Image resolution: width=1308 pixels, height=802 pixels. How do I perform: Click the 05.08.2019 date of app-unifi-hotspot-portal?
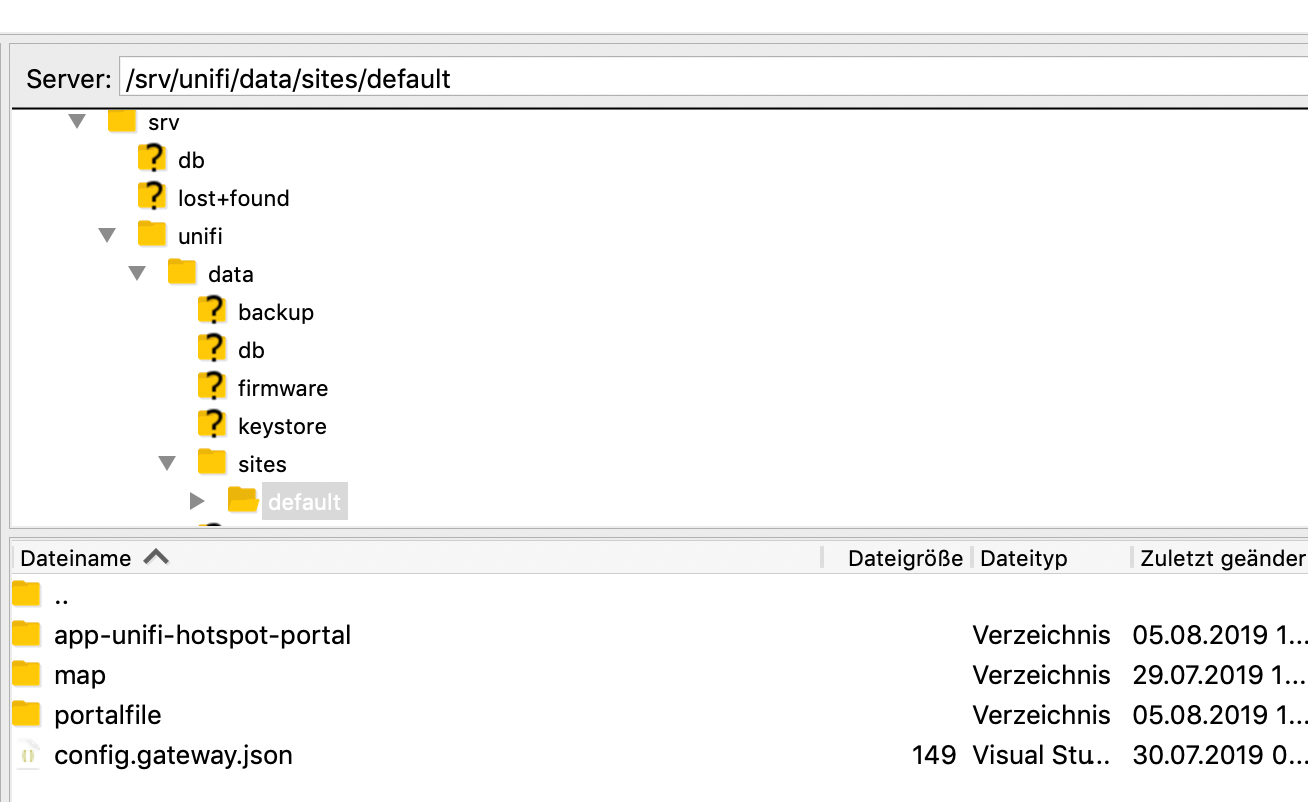(1220, 635)
